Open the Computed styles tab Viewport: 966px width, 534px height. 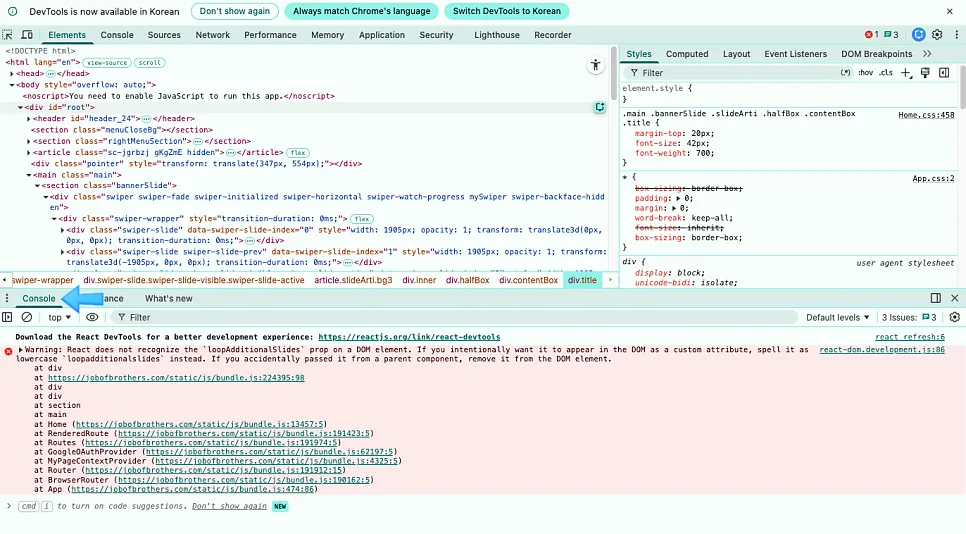tap(687, 54)
